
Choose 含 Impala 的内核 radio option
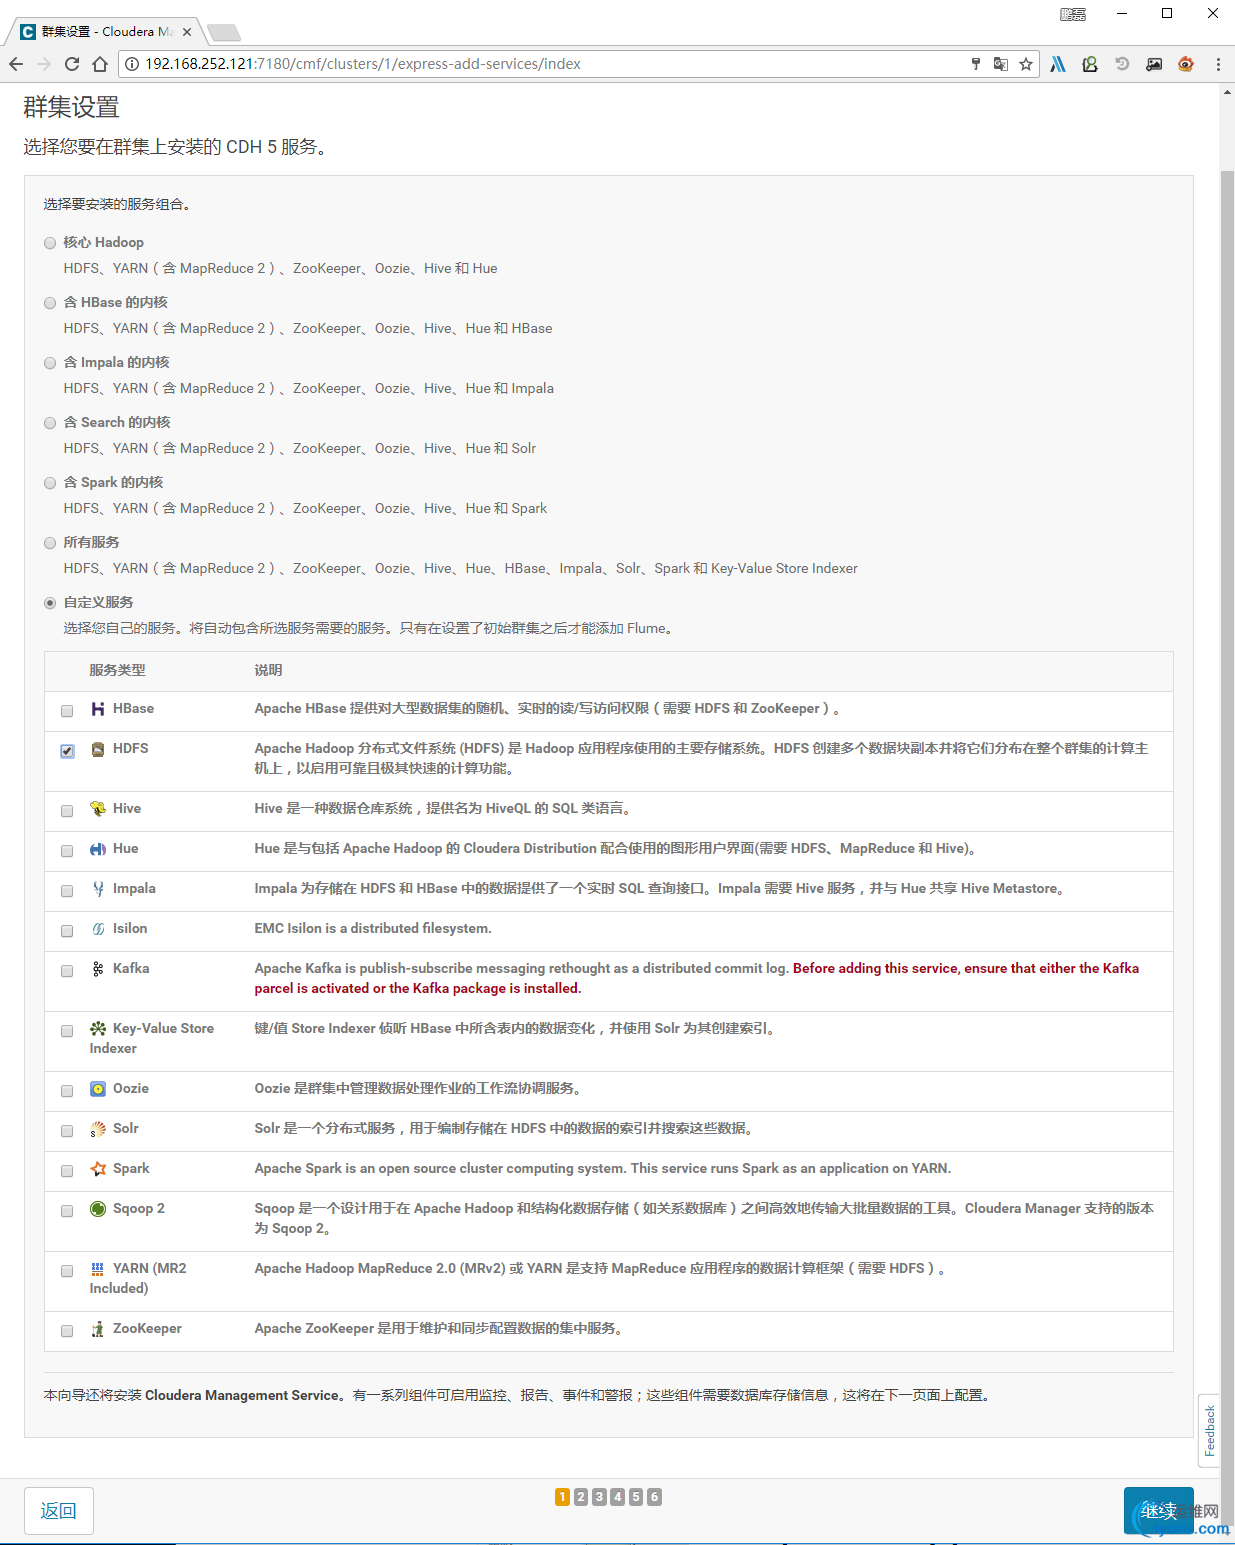[x=50, y=363]
